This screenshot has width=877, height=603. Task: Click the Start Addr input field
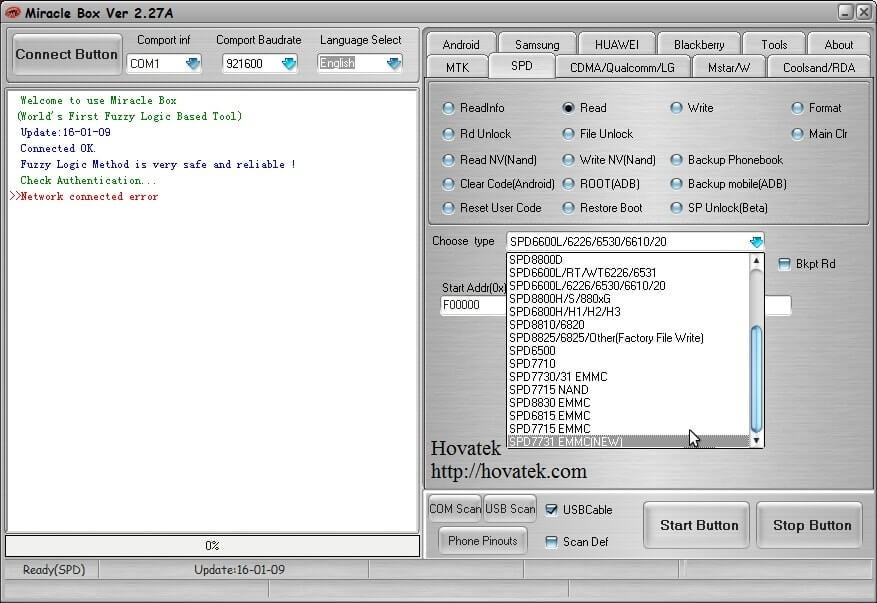[x=473, y=305]
